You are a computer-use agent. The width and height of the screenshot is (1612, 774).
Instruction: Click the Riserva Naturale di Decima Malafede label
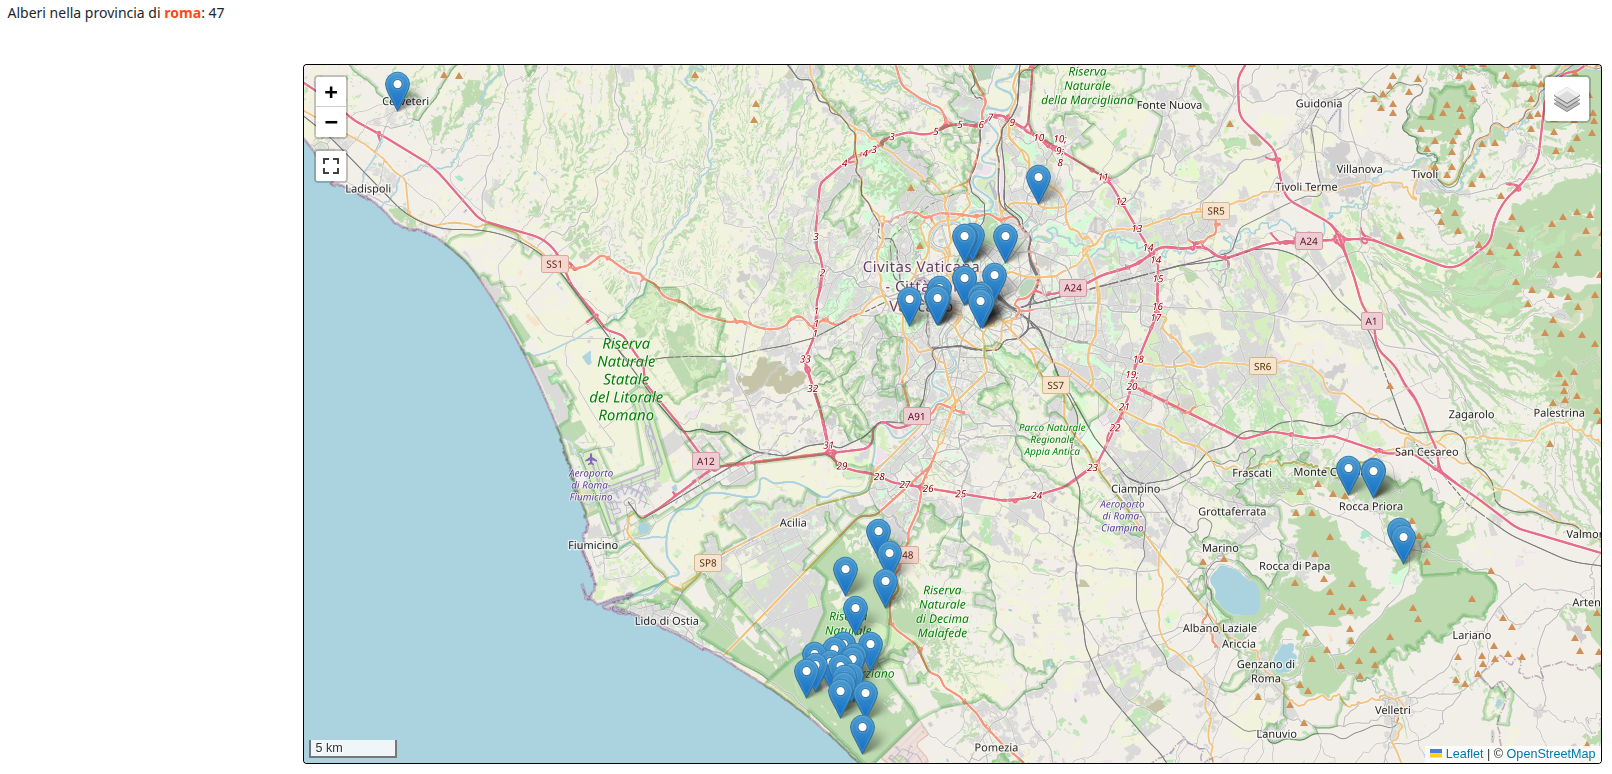click(943, 612)
